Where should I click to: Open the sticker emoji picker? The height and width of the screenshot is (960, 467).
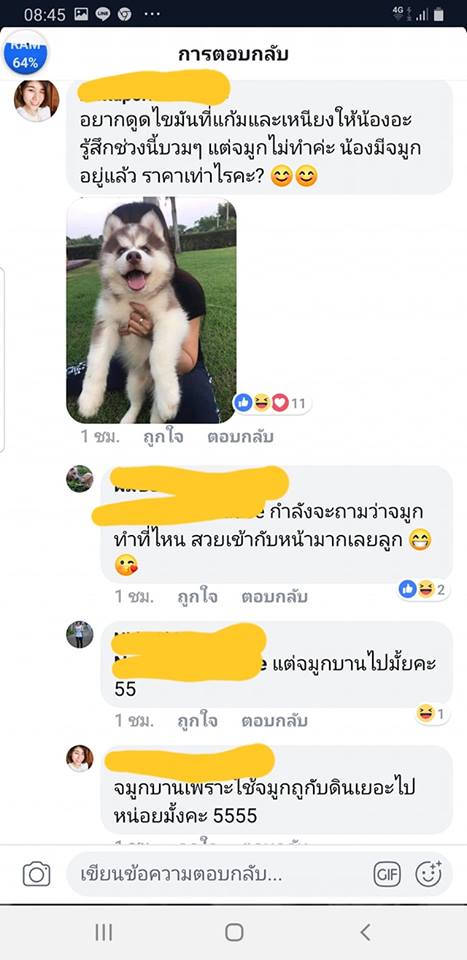428,873
